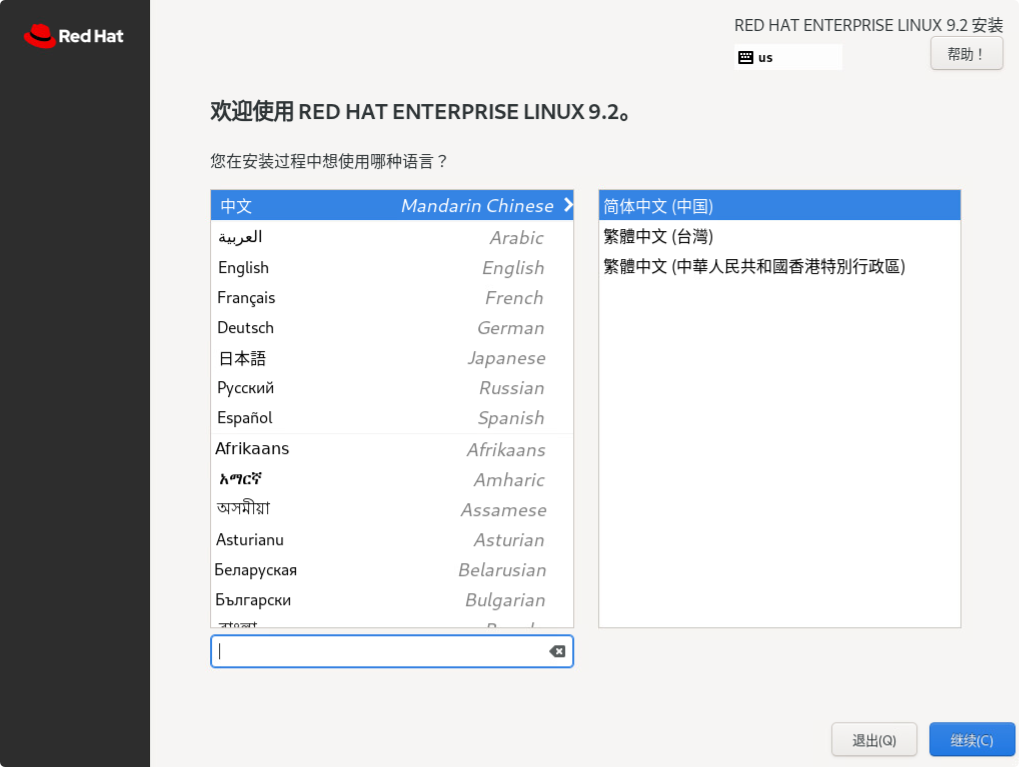Click the 继续(C) continue button

(x=972, y=740)
